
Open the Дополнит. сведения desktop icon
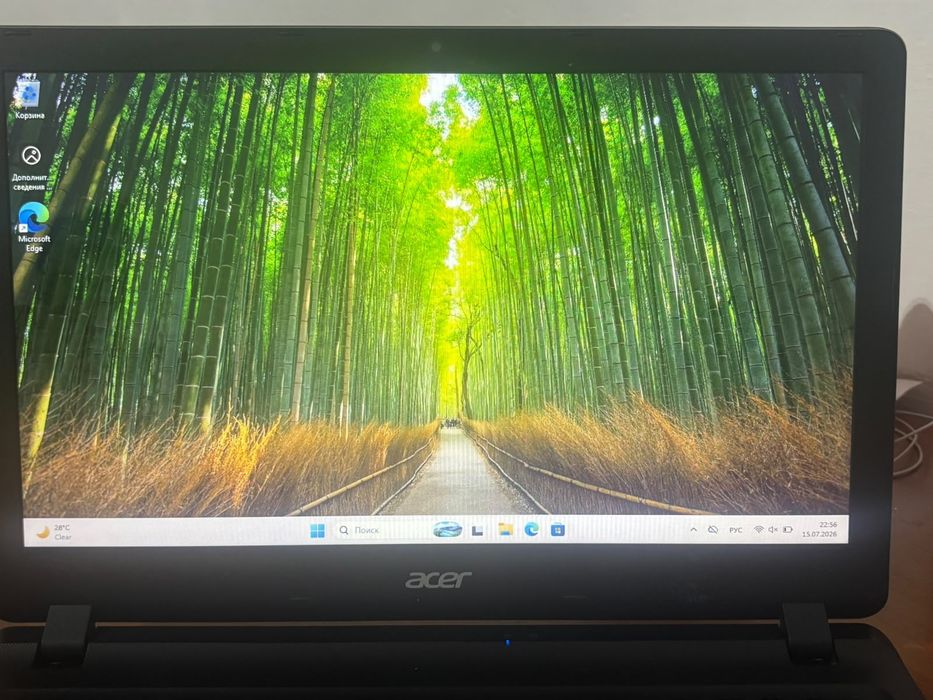pyautogui.click(x=30, y=168)
